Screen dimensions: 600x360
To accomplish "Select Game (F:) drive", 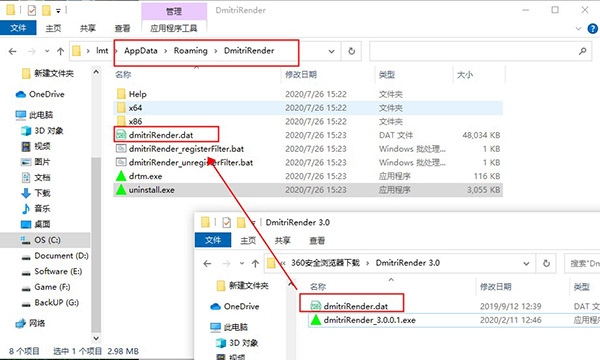I will pos(52,287).
